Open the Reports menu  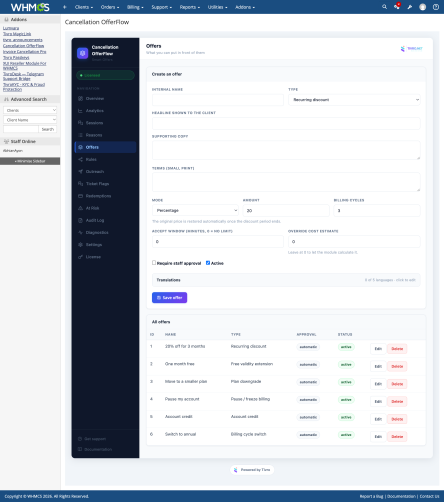tap(190, 7)
